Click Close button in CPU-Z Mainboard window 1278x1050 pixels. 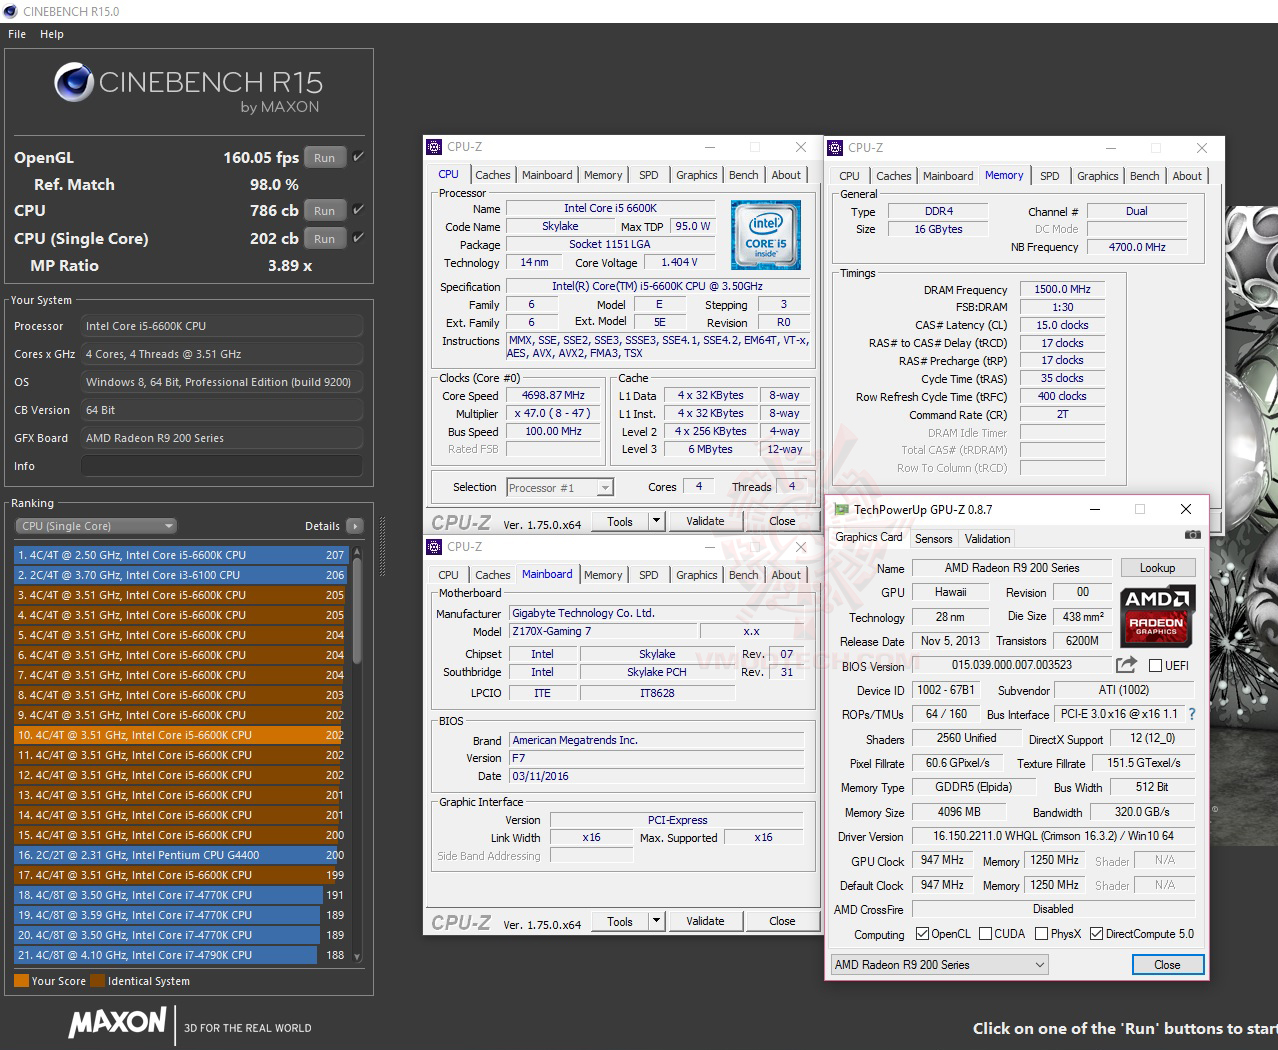pyautogui.click(x=782, y=921)
